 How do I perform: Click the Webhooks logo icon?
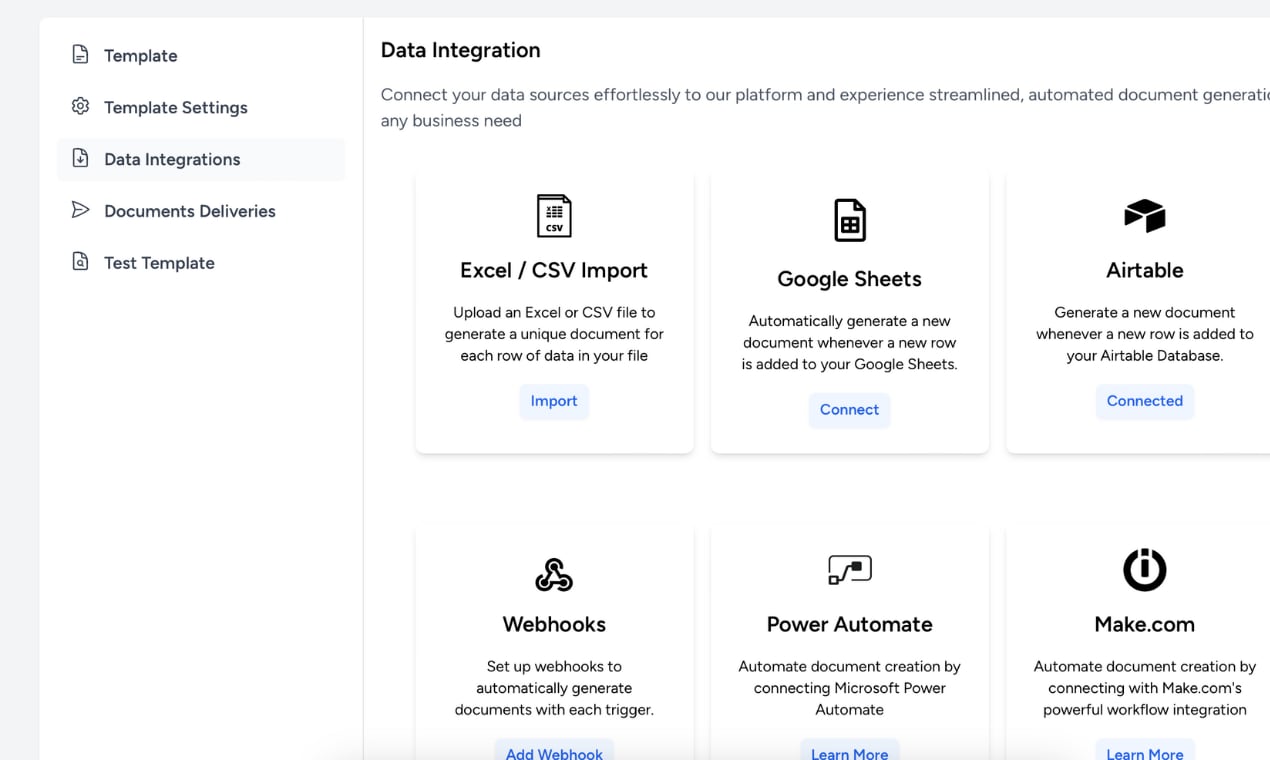[554, 574]
